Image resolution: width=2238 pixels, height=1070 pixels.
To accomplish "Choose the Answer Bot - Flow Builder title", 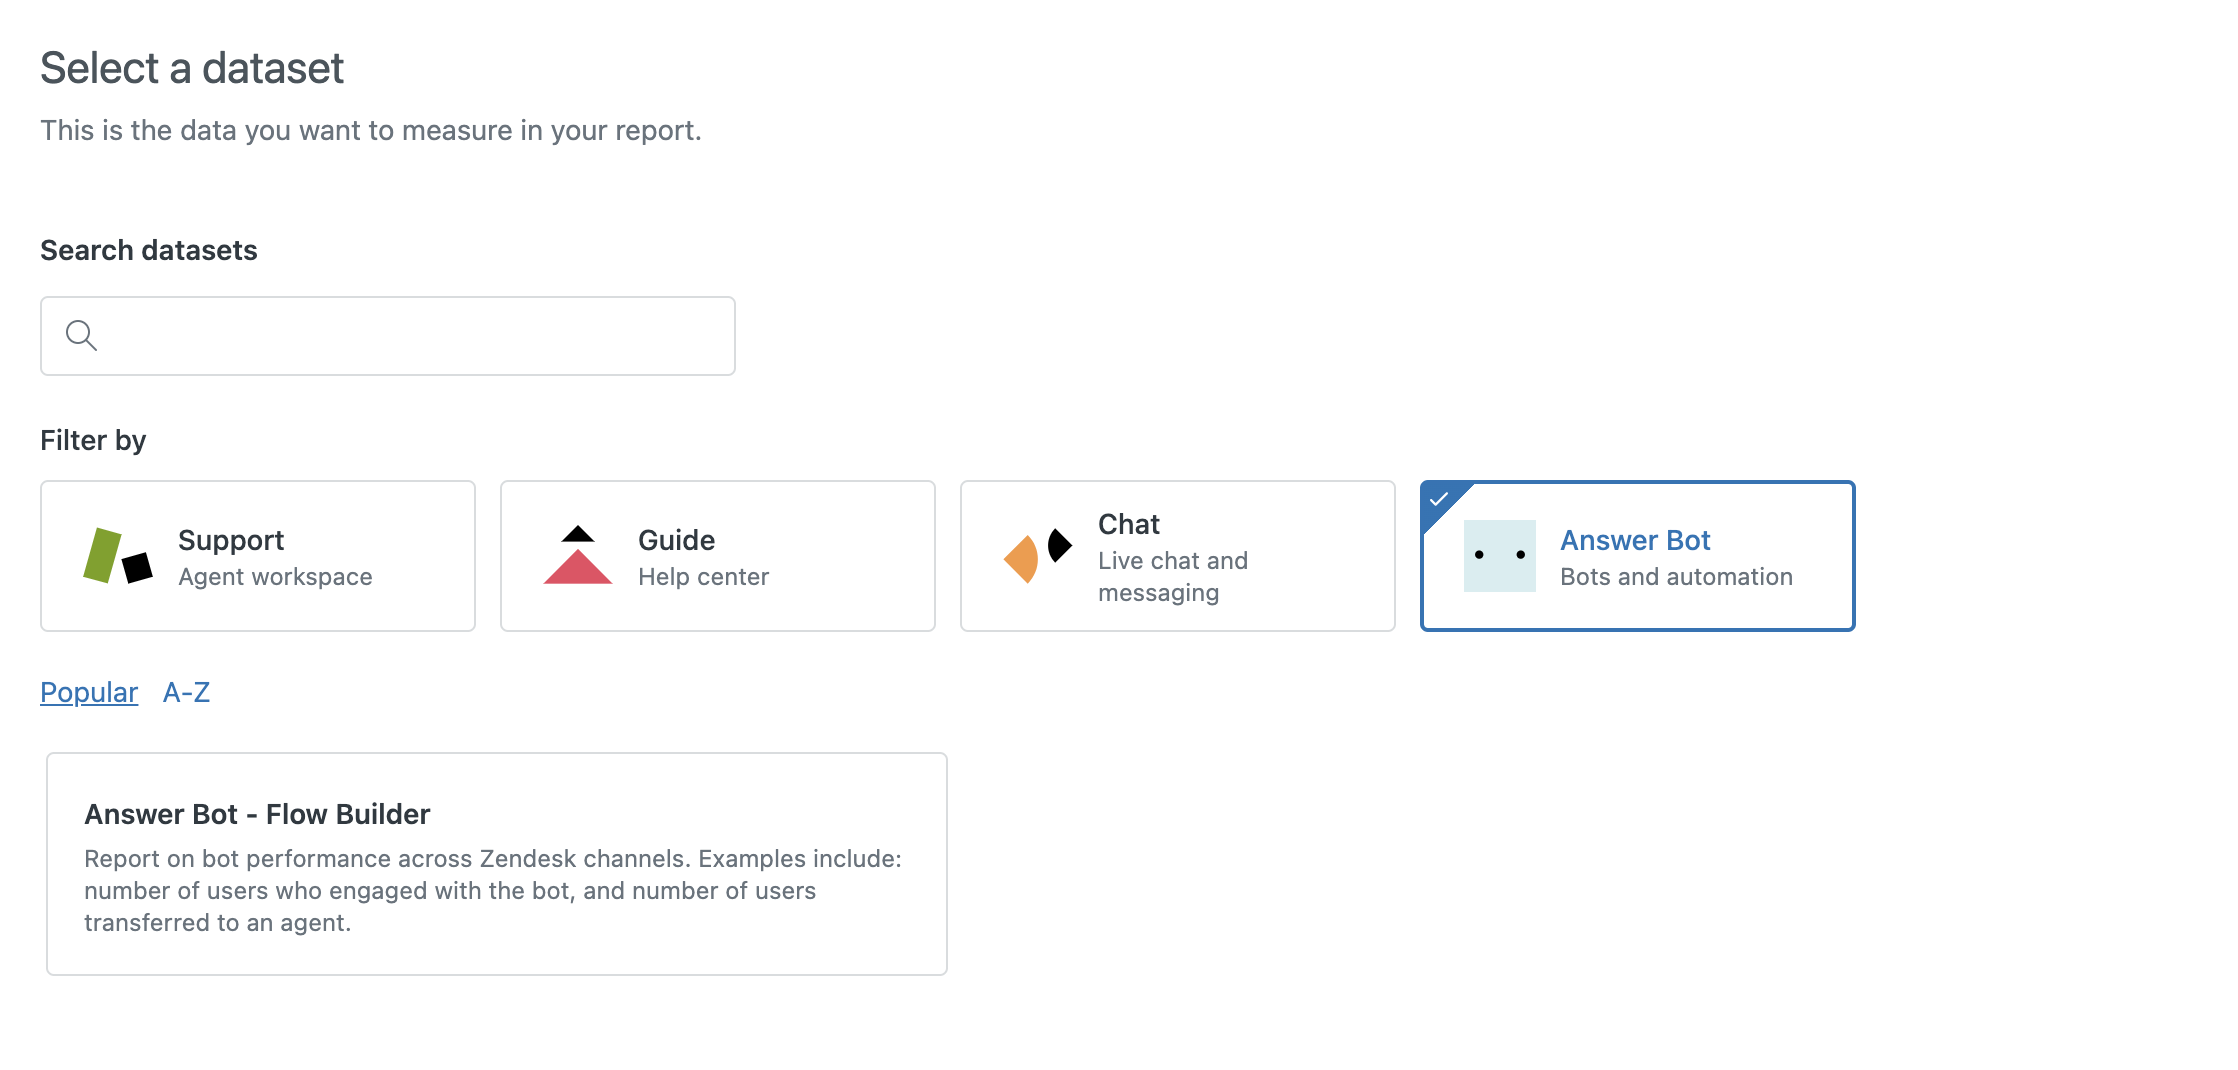I will coord(257,814).
